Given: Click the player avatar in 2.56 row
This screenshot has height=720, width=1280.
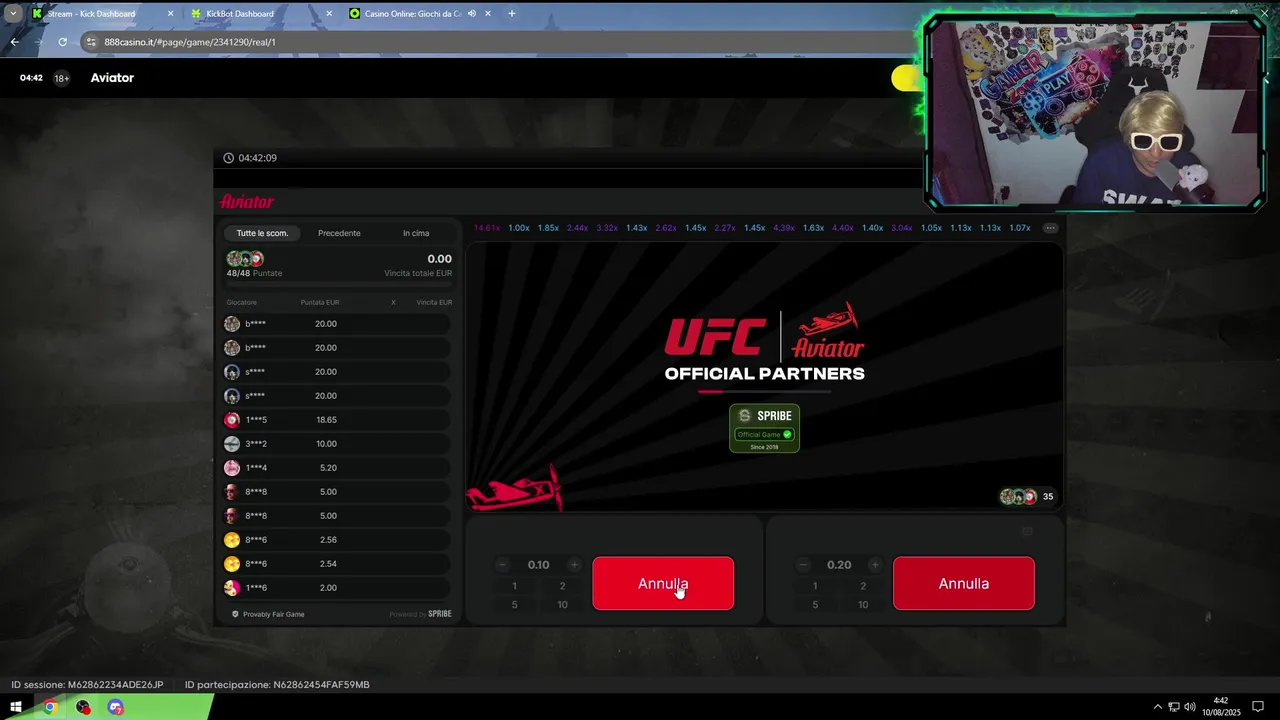Looking at the screenshot, I should pyautogui.click(x=232, y=540).
